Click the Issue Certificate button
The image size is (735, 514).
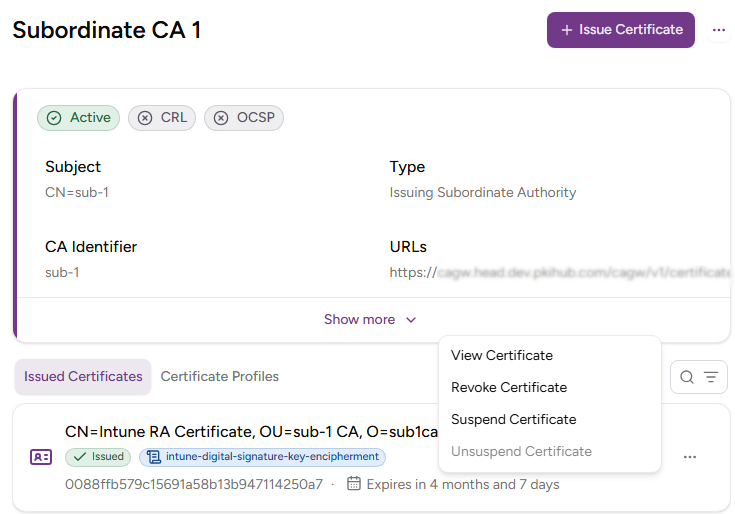[620, 30]
